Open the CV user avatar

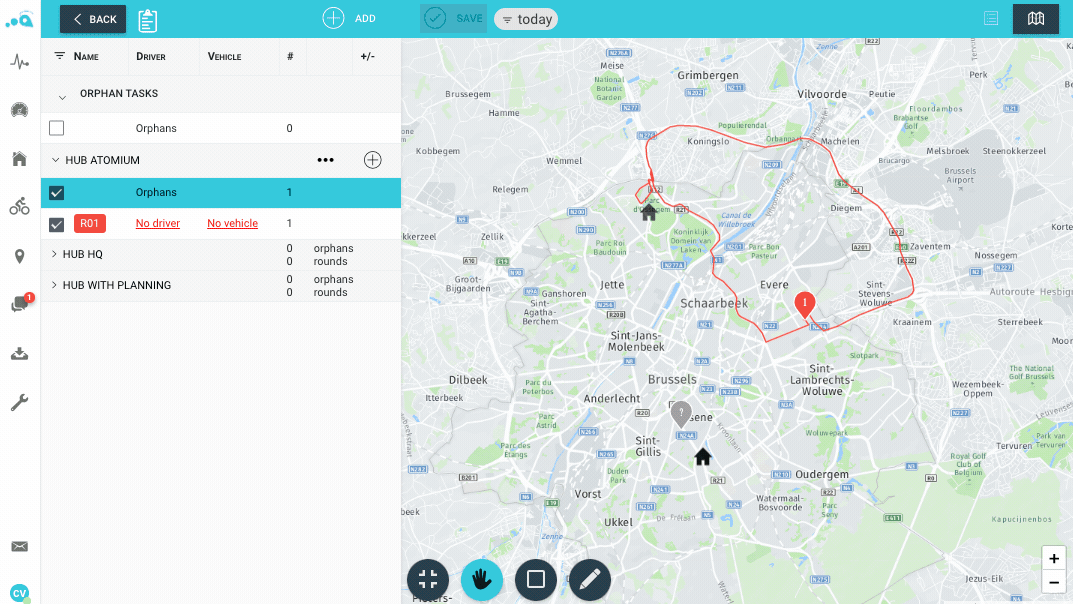pyautogui.click(x=19, y=592)
